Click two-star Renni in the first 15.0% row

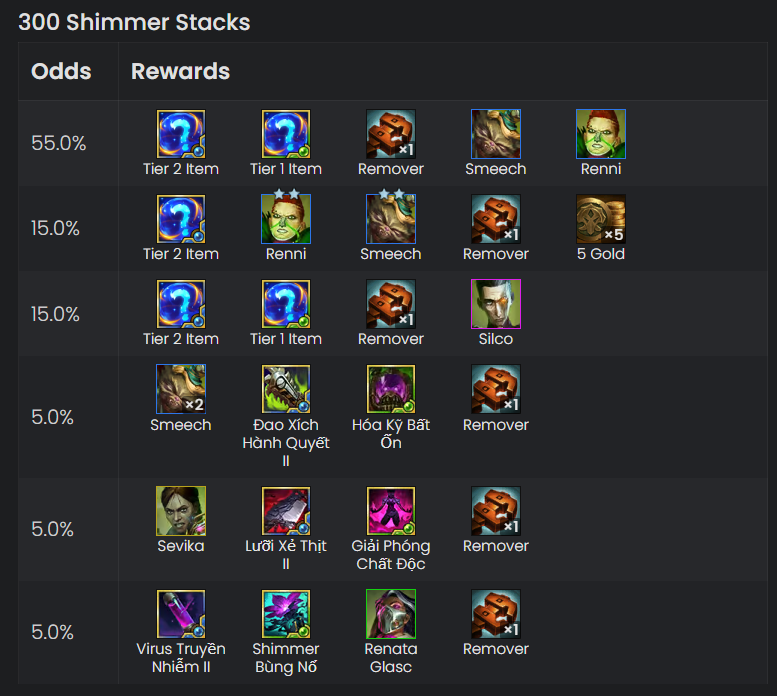click(286, 219)
